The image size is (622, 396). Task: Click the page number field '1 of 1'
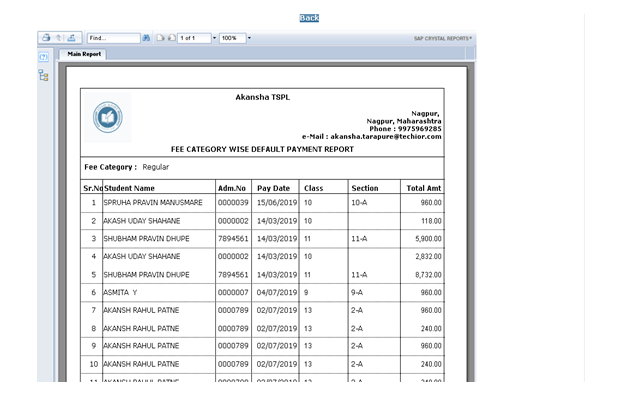[194, 38]
